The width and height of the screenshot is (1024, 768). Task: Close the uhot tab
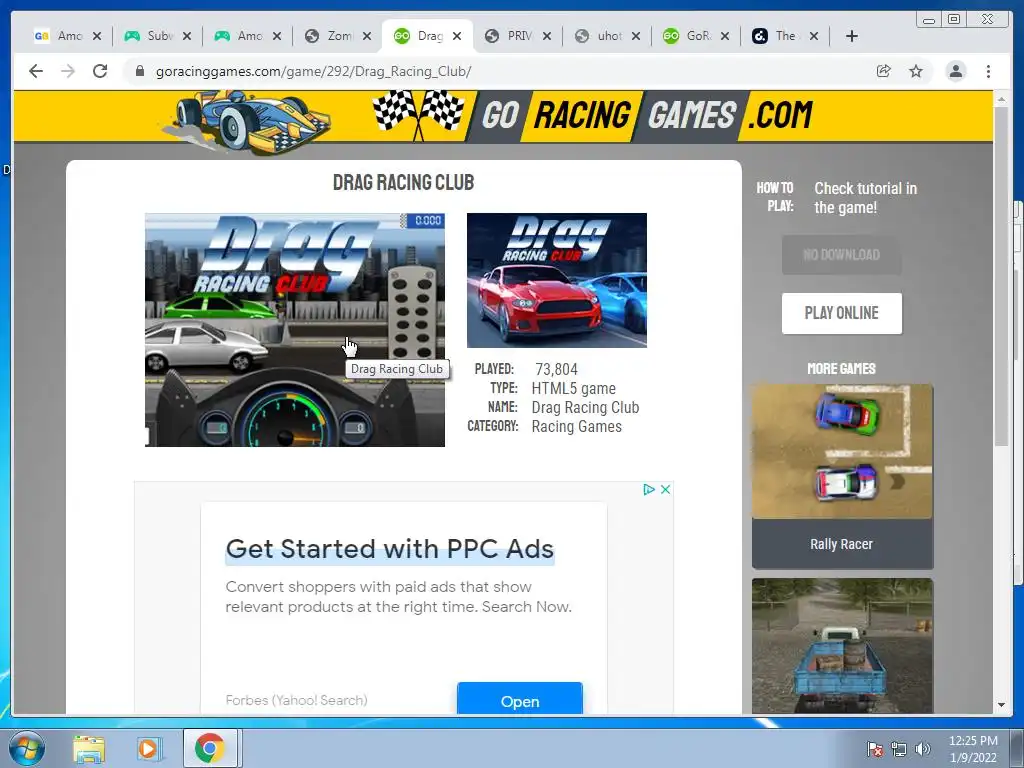tap(636, 36)
